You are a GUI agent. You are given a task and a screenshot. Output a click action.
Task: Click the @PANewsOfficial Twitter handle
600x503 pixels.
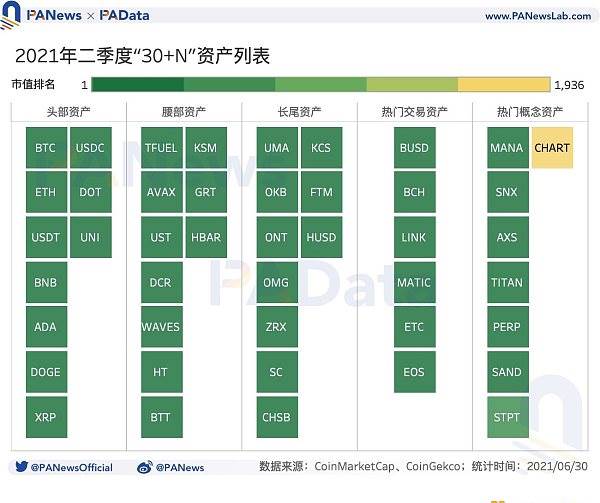coord(72,467)
